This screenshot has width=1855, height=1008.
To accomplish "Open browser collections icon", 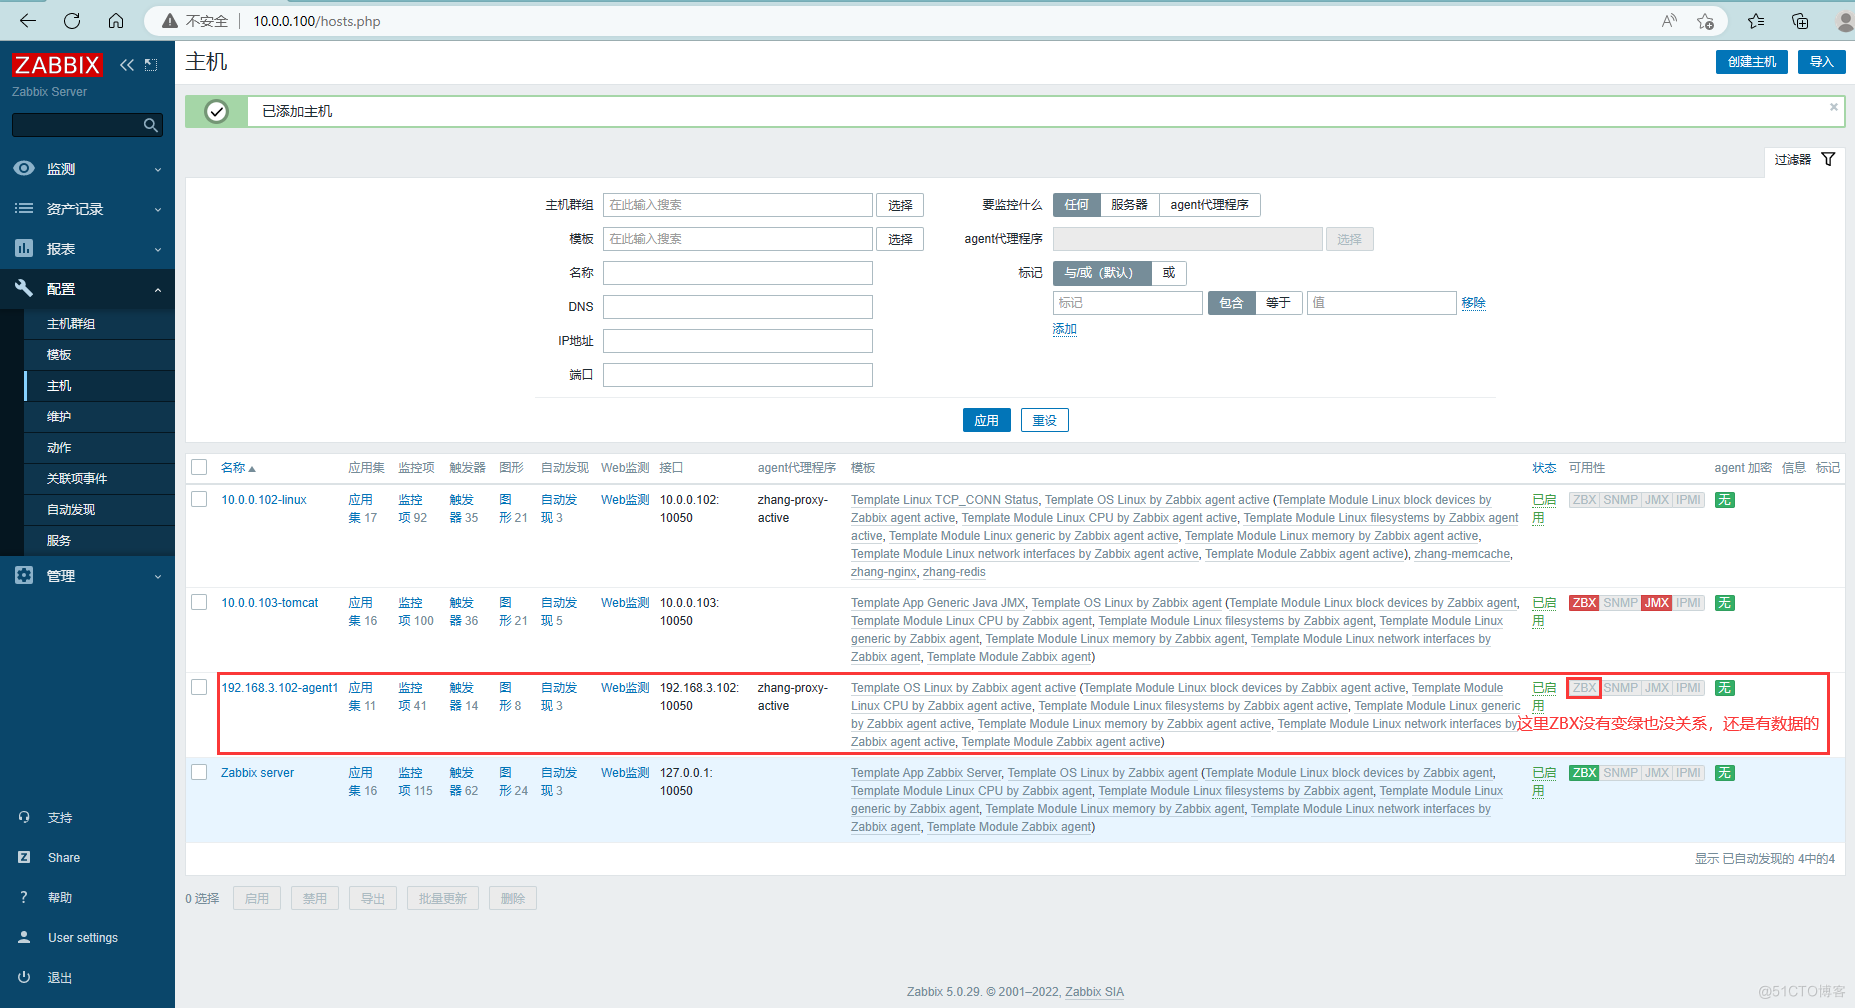I will click(x=1800, y=21).
